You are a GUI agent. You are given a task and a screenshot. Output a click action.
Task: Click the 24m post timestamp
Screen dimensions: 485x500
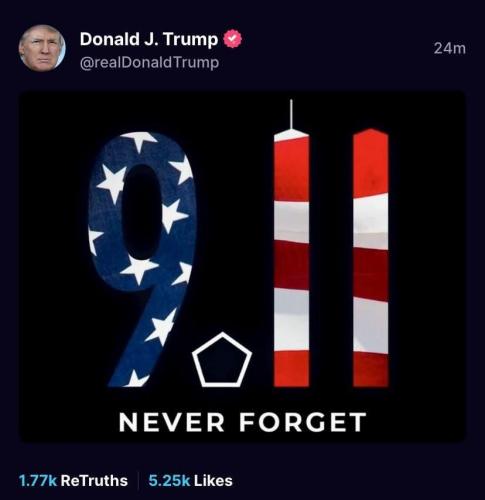pos(450,48)
